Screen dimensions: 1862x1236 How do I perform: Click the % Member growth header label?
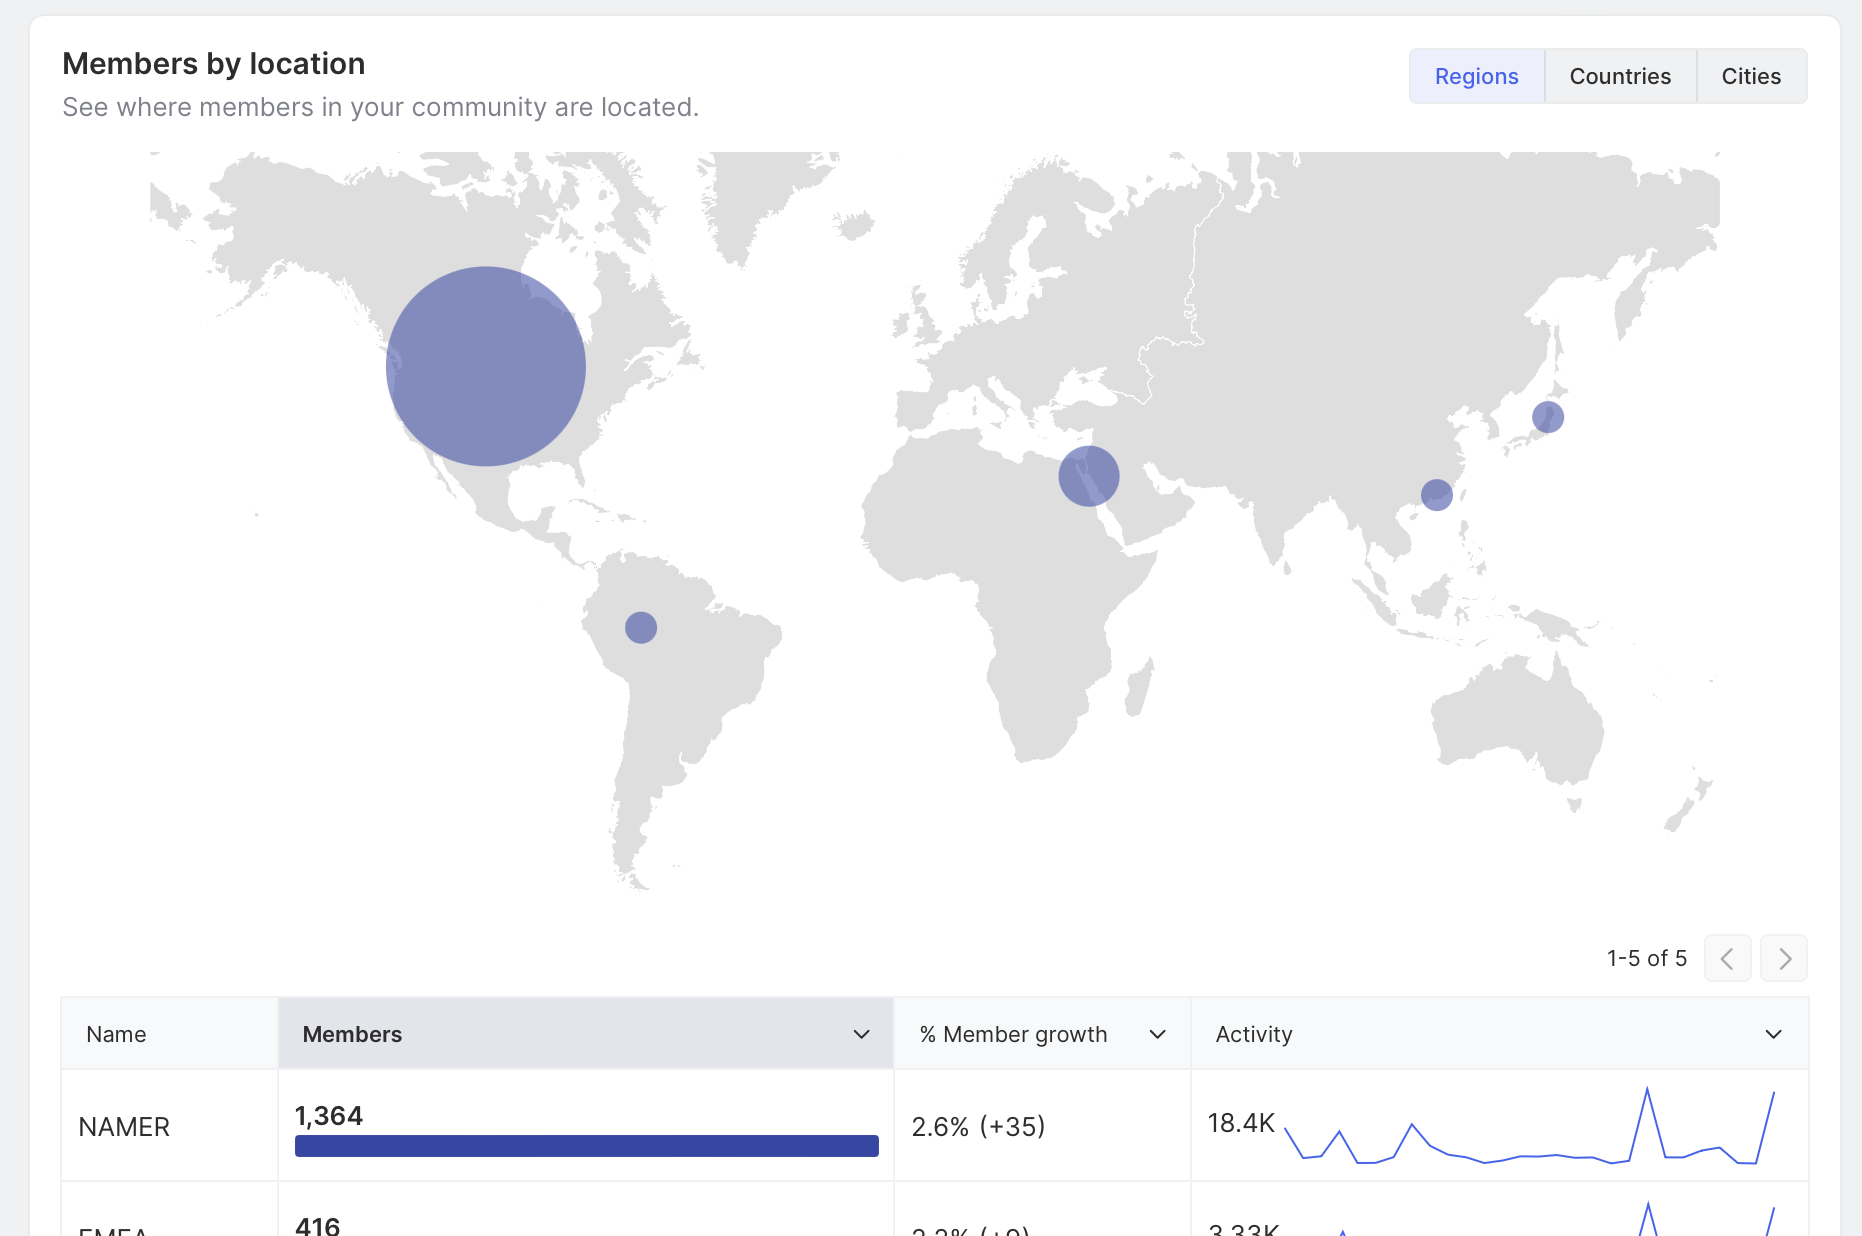click(x=1013, y=1034)
